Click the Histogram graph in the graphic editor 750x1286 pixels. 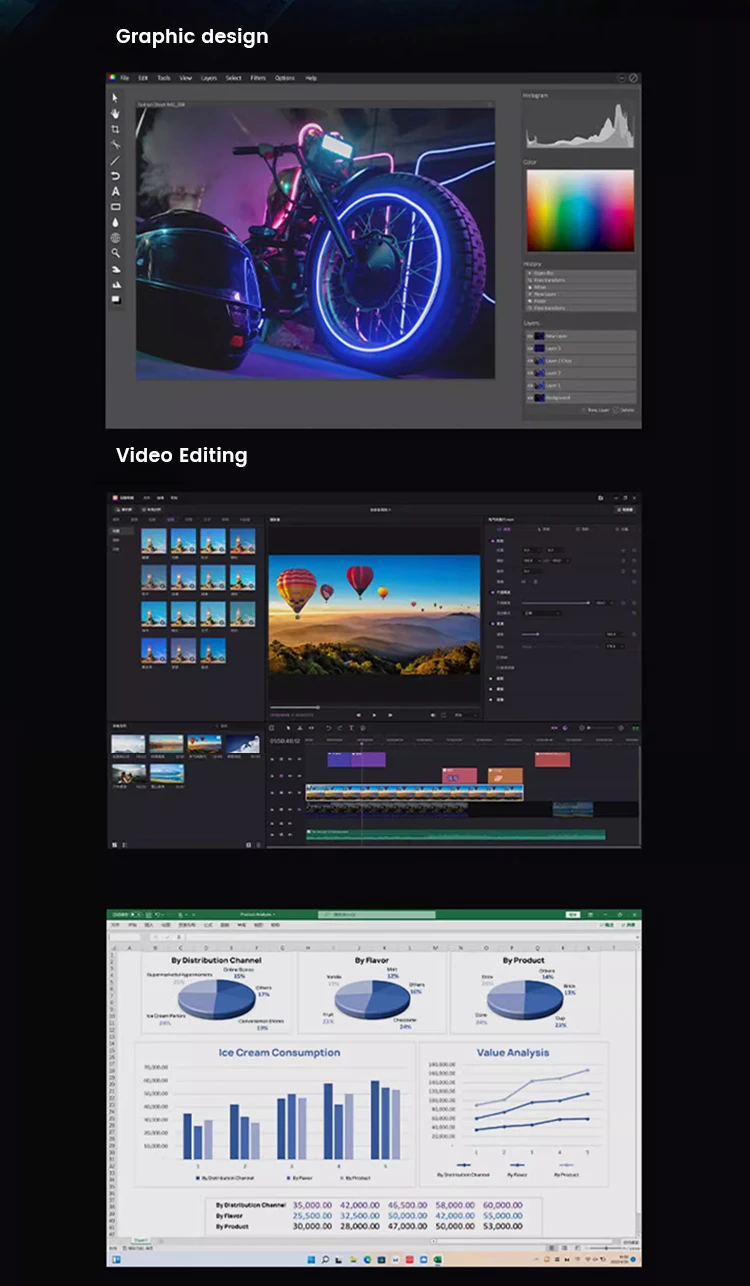(580, 125)
